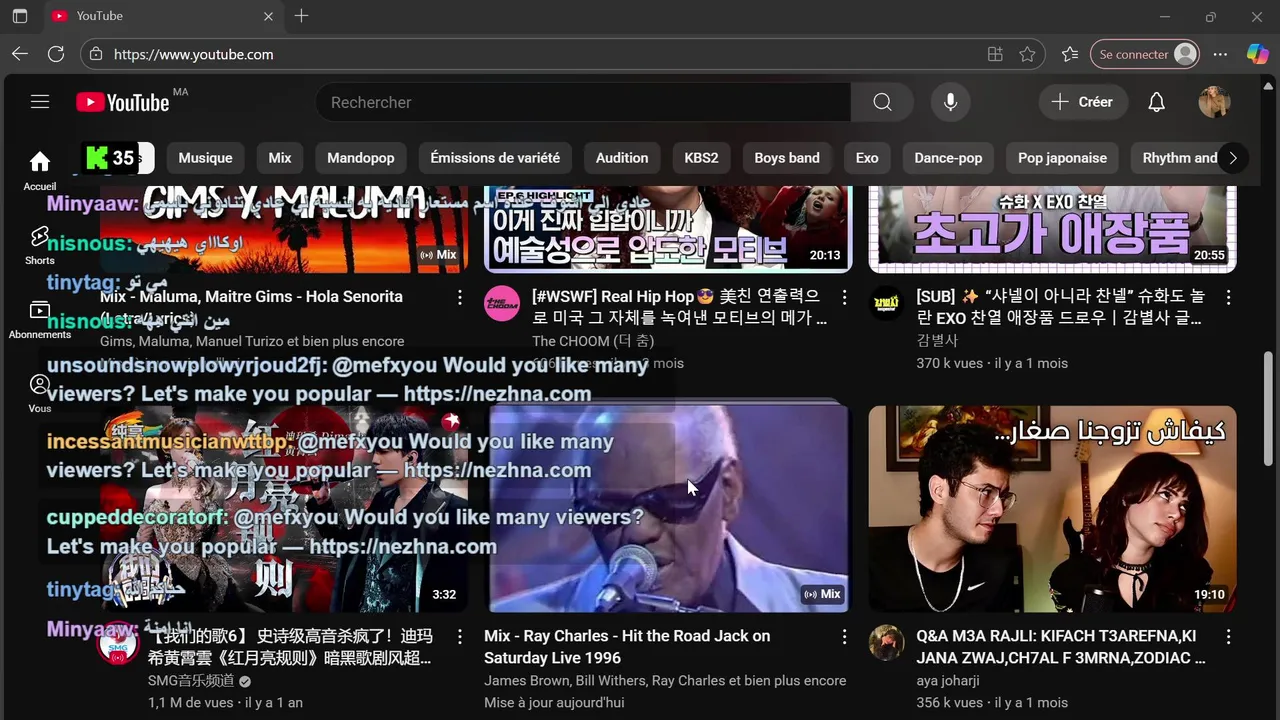Open the tab actions menu icon
This screenshot has width=1280, height=720.
(20, 16)
